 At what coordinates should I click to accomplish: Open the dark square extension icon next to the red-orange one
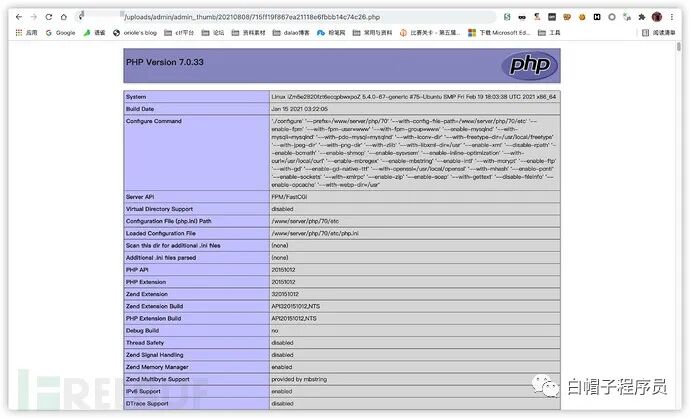(x=552, y=17)
